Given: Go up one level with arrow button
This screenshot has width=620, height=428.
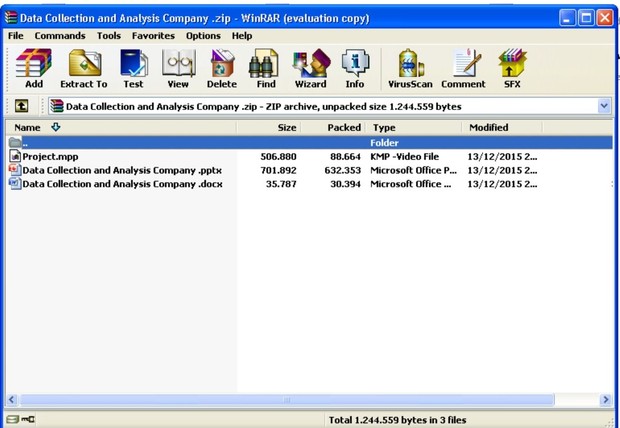Looking at the screenshot, I should (x=21, y=106).
